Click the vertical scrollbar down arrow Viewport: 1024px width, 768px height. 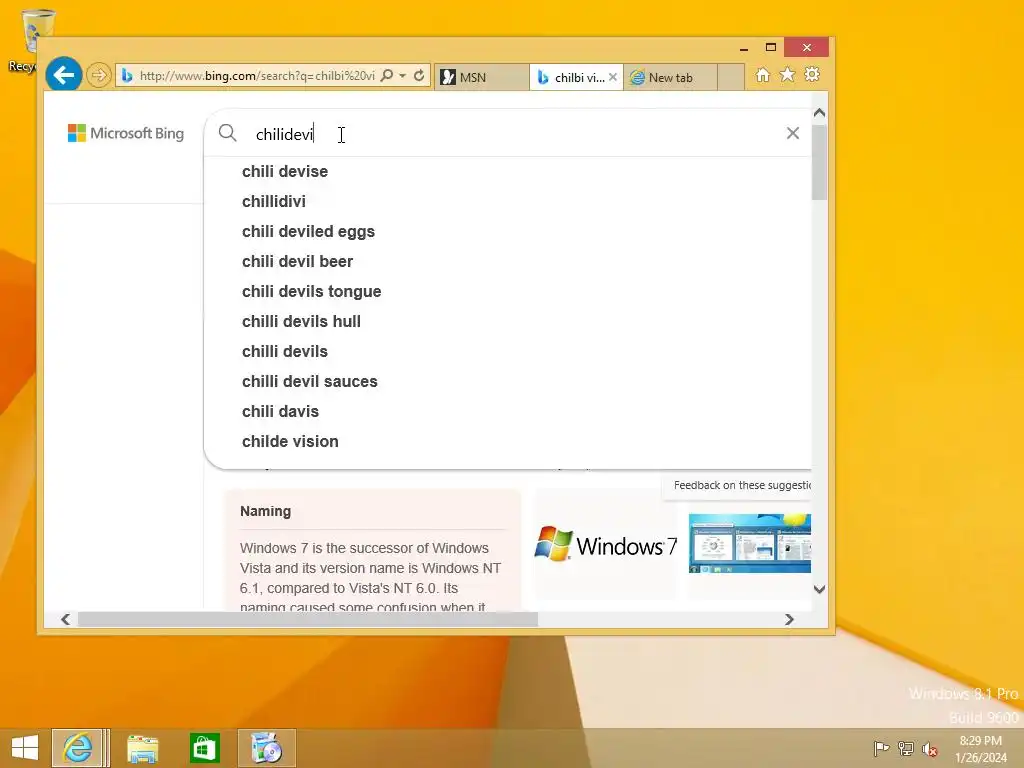pos(820,589)
